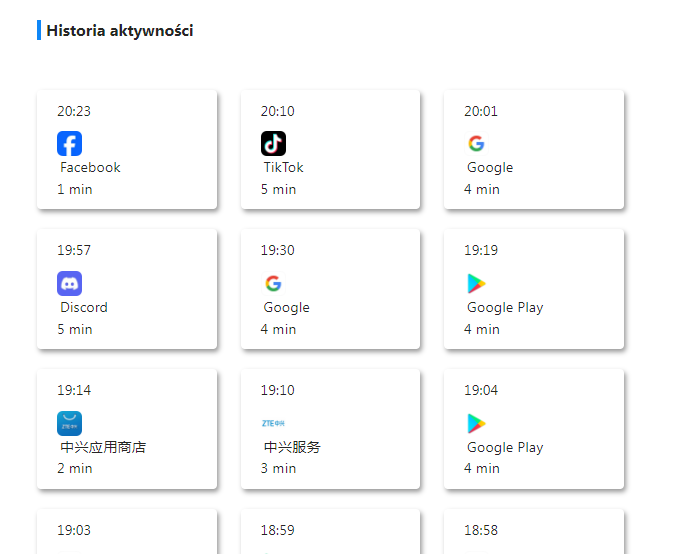Click the 19:03 timestamp
The height and width of the screenshot is (554, 688).
tap(74, 530)
